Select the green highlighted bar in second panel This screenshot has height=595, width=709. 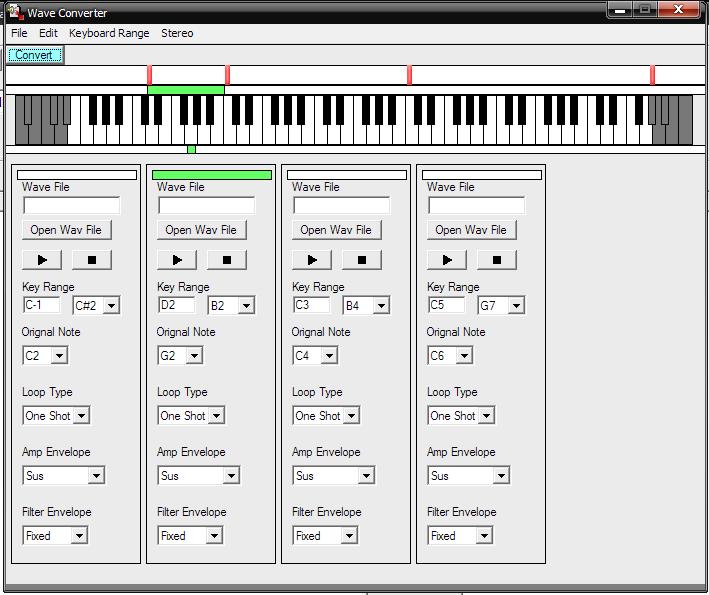pyautogui.click(x=212, y=175)
